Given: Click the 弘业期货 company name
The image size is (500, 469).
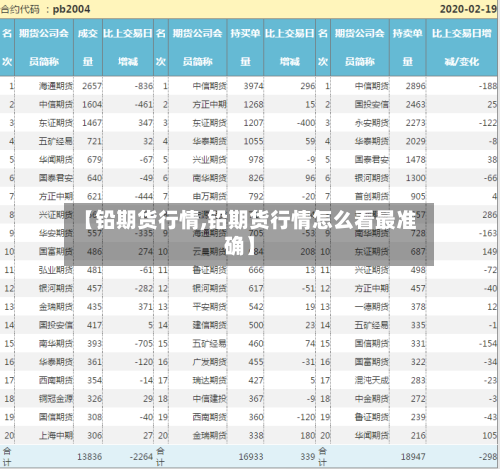Looking at the screenshot, I should click(56, 270).
